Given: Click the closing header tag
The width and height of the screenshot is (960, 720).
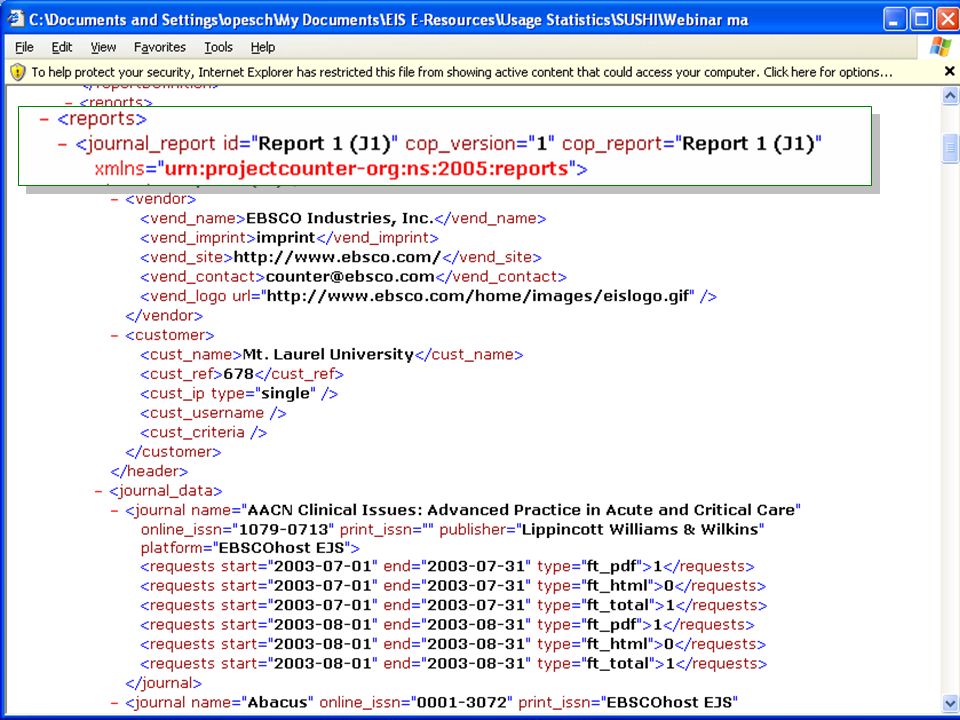Looking at the screenshot, I should [x=149, y=471].
